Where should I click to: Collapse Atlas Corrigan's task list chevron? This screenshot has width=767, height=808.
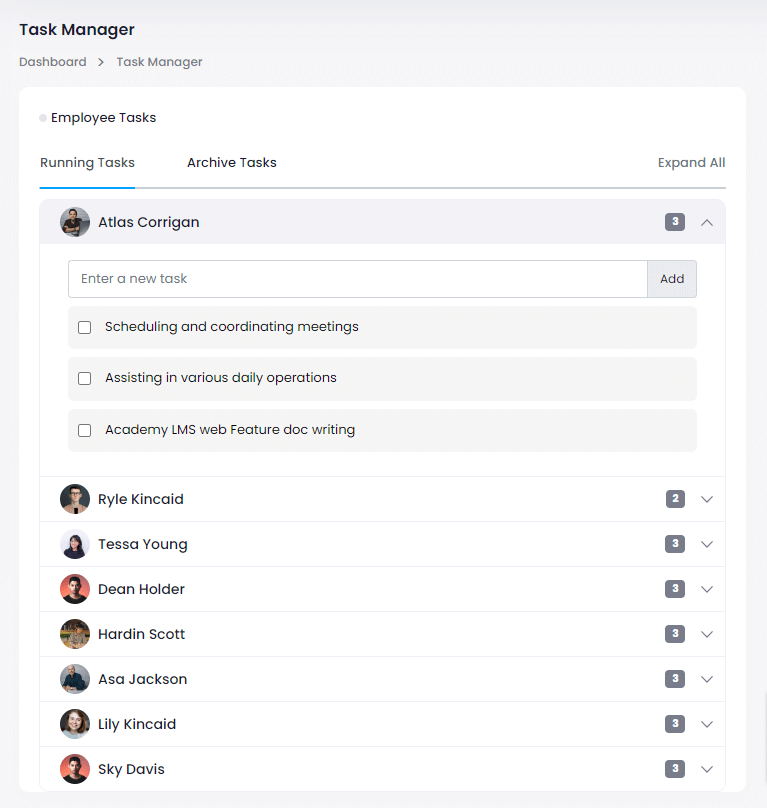pos(707,222)
